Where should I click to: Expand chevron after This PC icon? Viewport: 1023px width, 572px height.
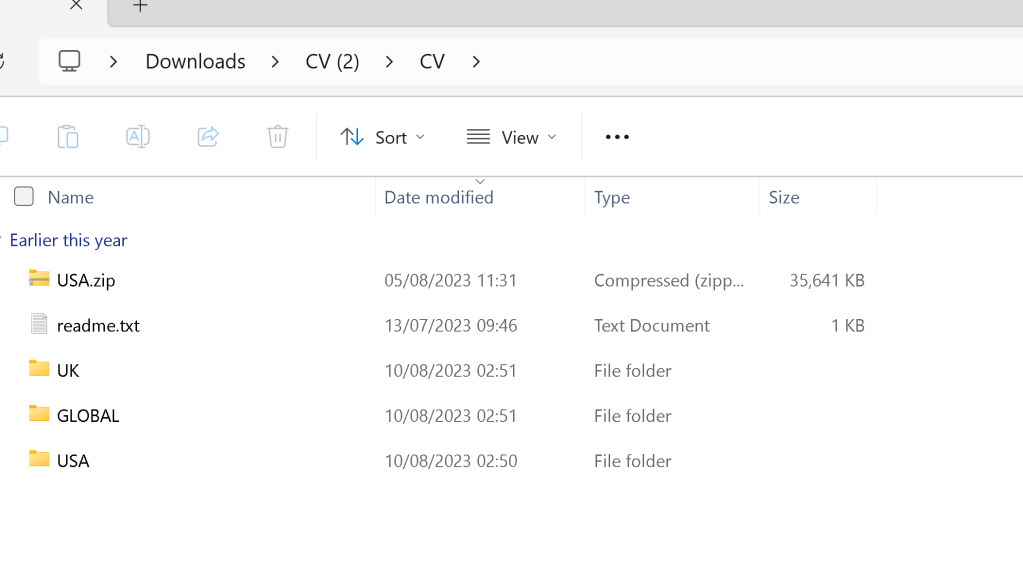click(114, 62)
